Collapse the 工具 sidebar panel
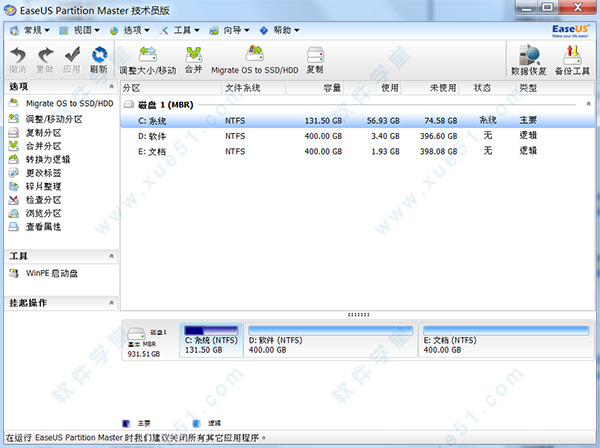Screen dimensions: 600x448 109,256
